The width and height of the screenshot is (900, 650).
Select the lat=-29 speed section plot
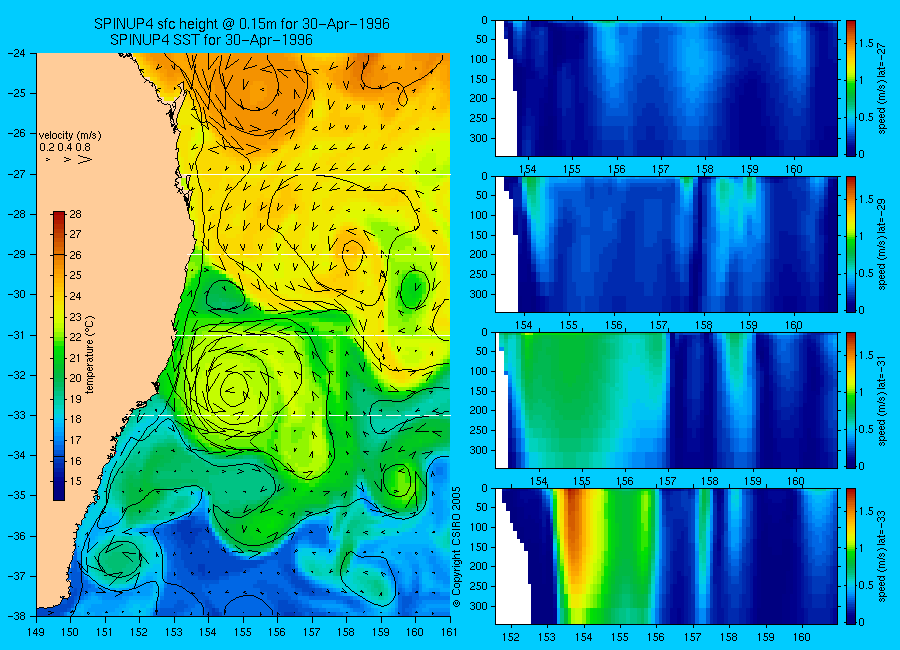coord(666,244)
